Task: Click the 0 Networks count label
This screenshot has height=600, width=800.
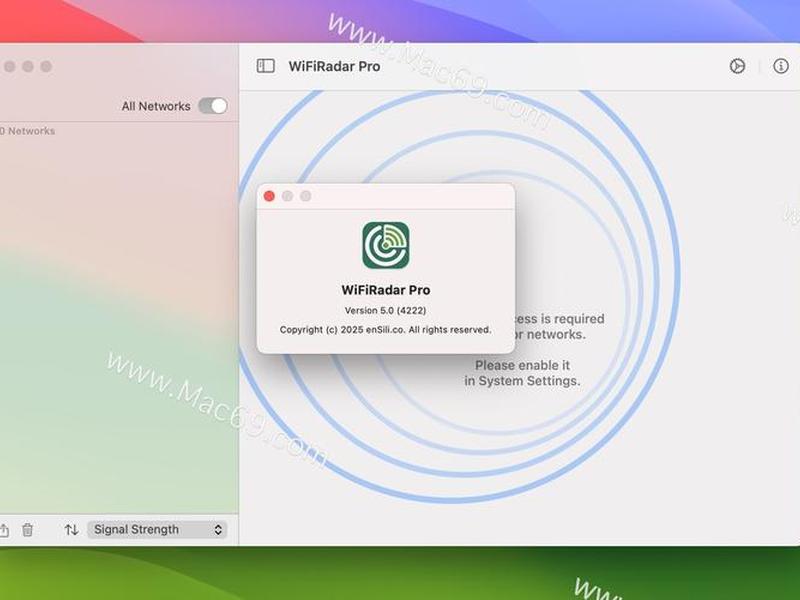Action: point(28,131)
